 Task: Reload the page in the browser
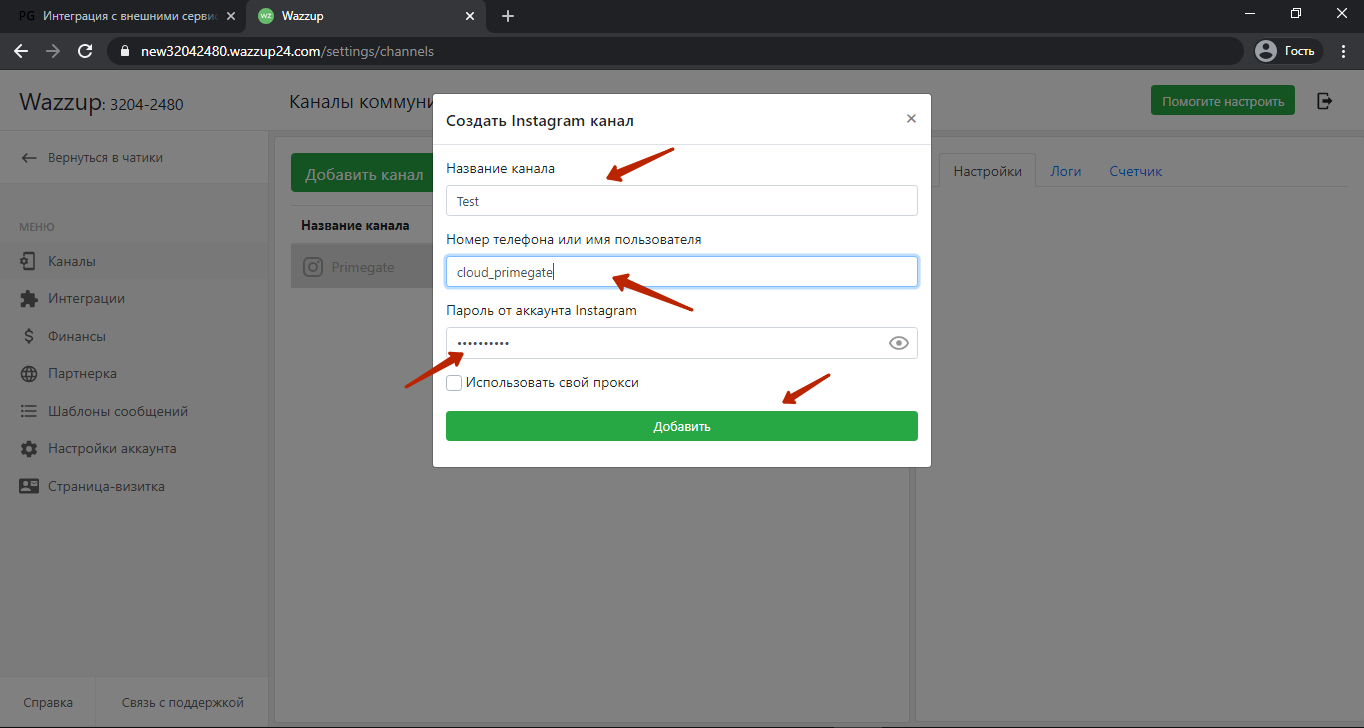point(85,50)
